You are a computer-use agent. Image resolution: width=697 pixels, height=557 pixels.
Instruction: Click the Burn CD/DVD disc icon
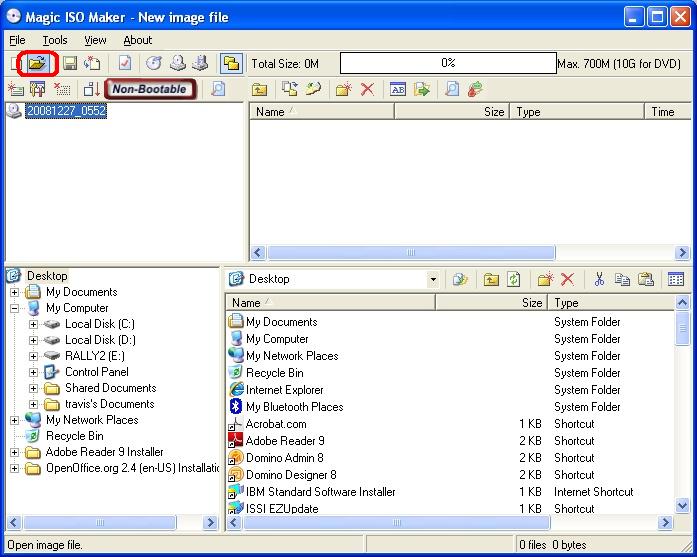point(154,64)
